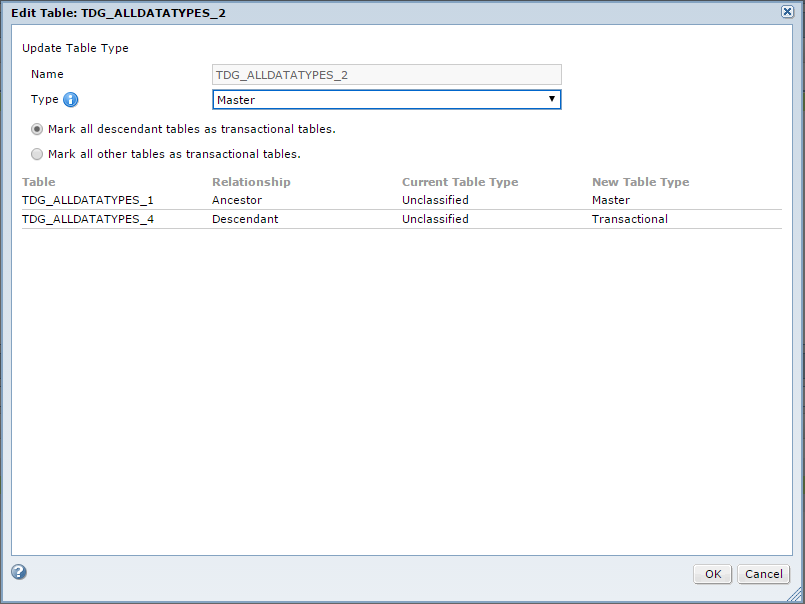Click the Relationship column header
The width and height of the screenshot is (805, 604).
(x=251, y=182)
